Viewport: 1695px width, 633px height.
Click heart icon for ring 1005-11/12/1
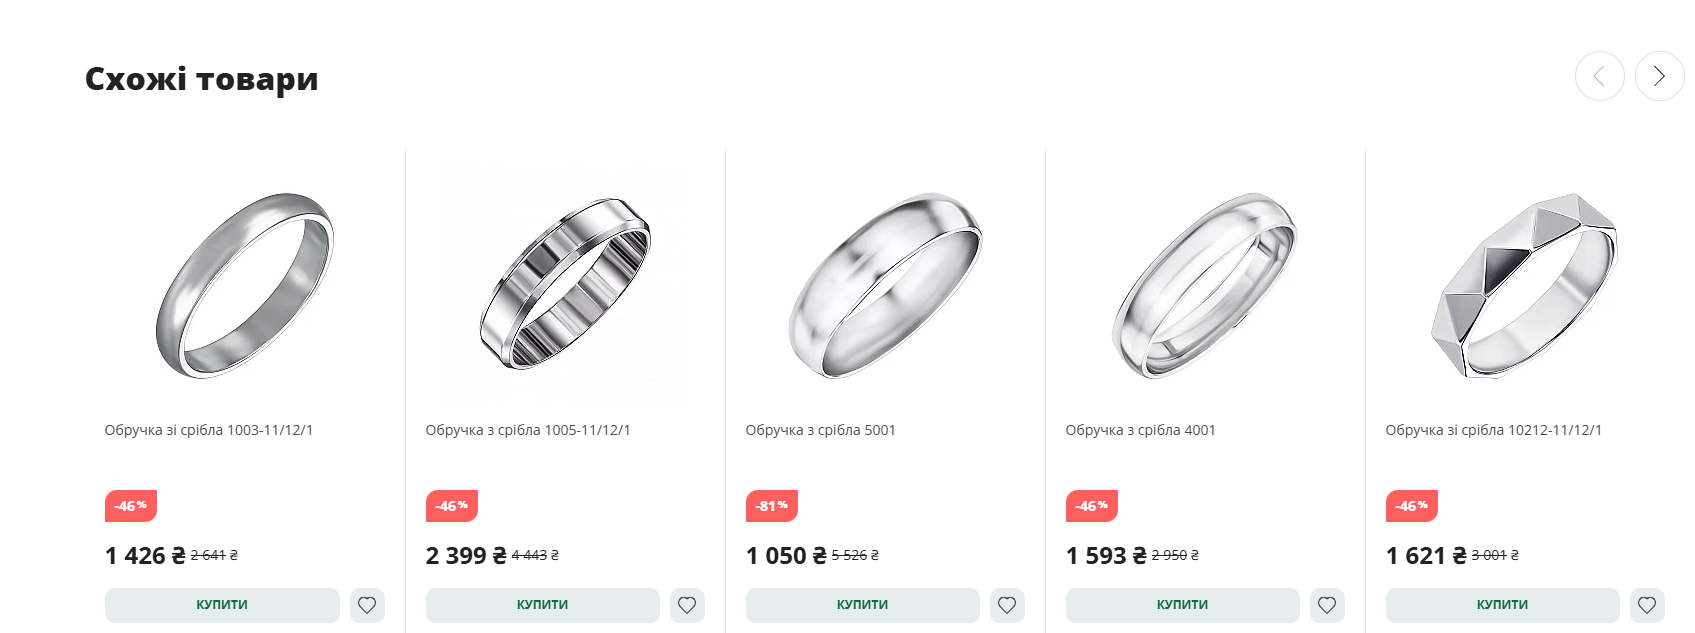tap(687, 605)
